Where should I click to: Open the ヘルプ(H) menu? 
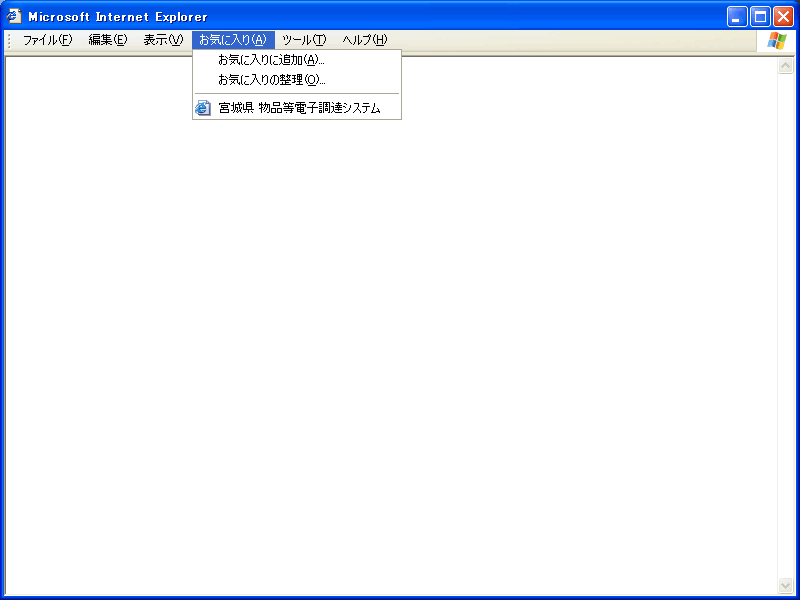[365, 40]
